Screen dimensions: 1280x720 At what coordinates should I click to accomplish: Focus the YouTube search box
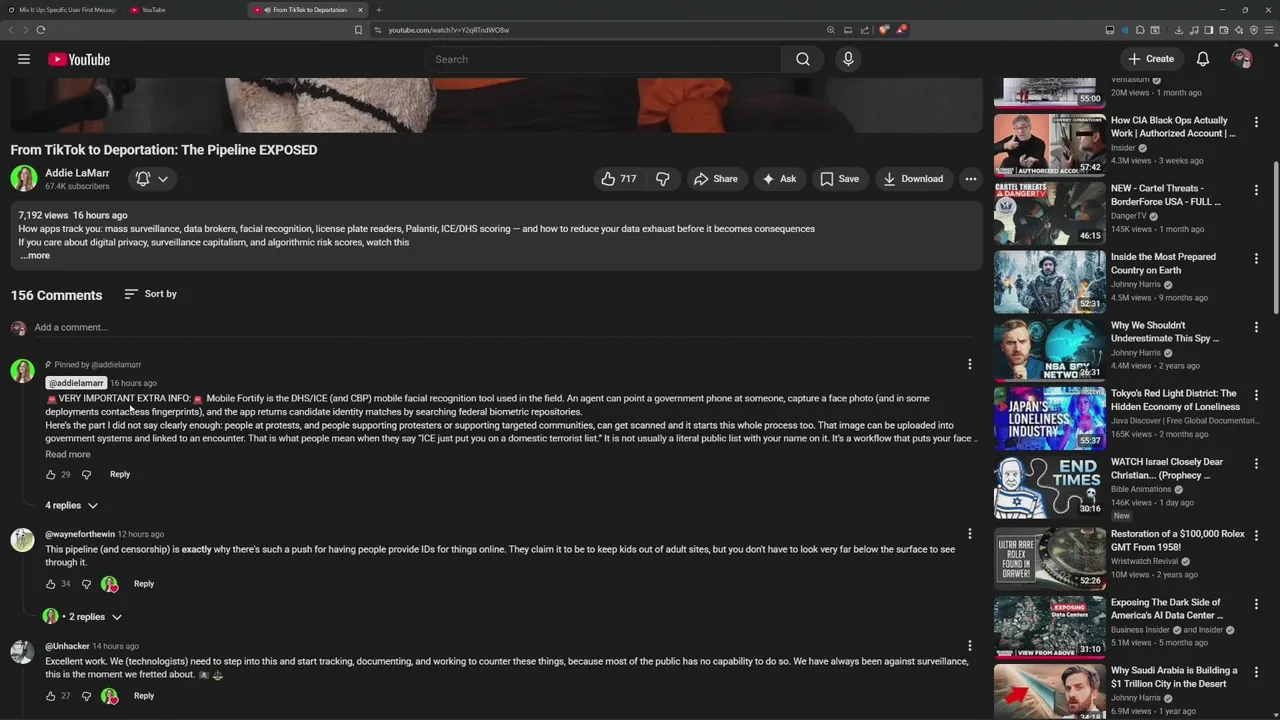(603, 59)
